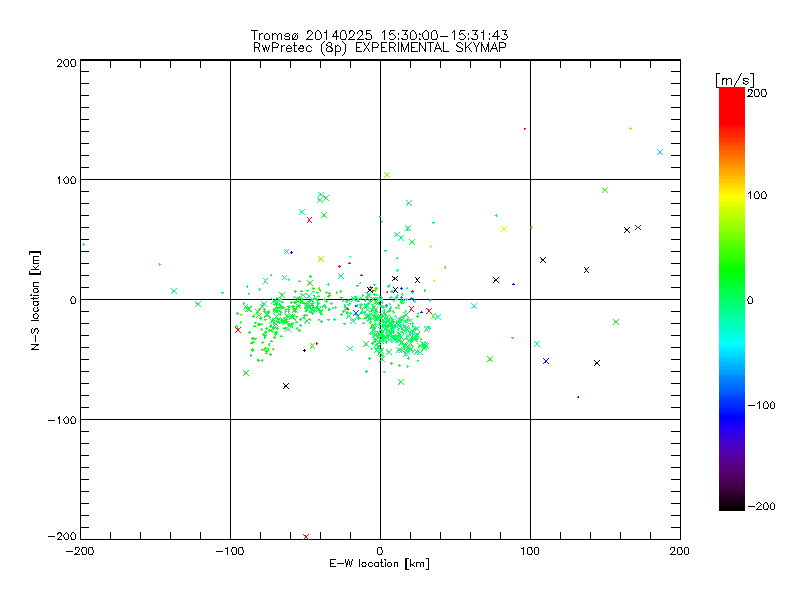Screen dimensions: 800x600
Task: Click the plot origin where zero lines cross
Action: click(x=380, y=299)
